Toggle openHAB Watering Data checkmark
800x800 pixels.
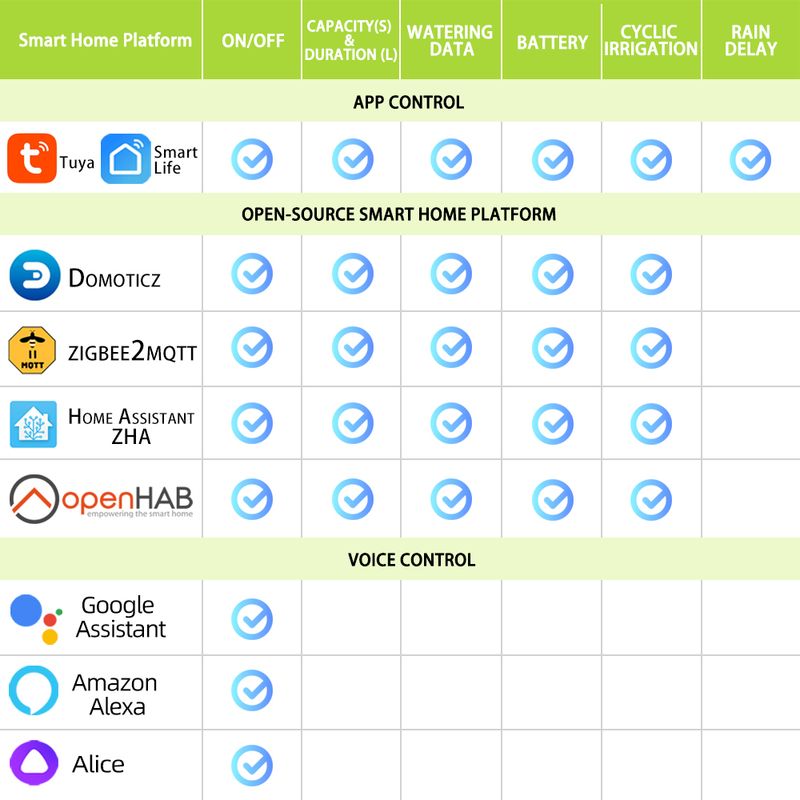451,498
